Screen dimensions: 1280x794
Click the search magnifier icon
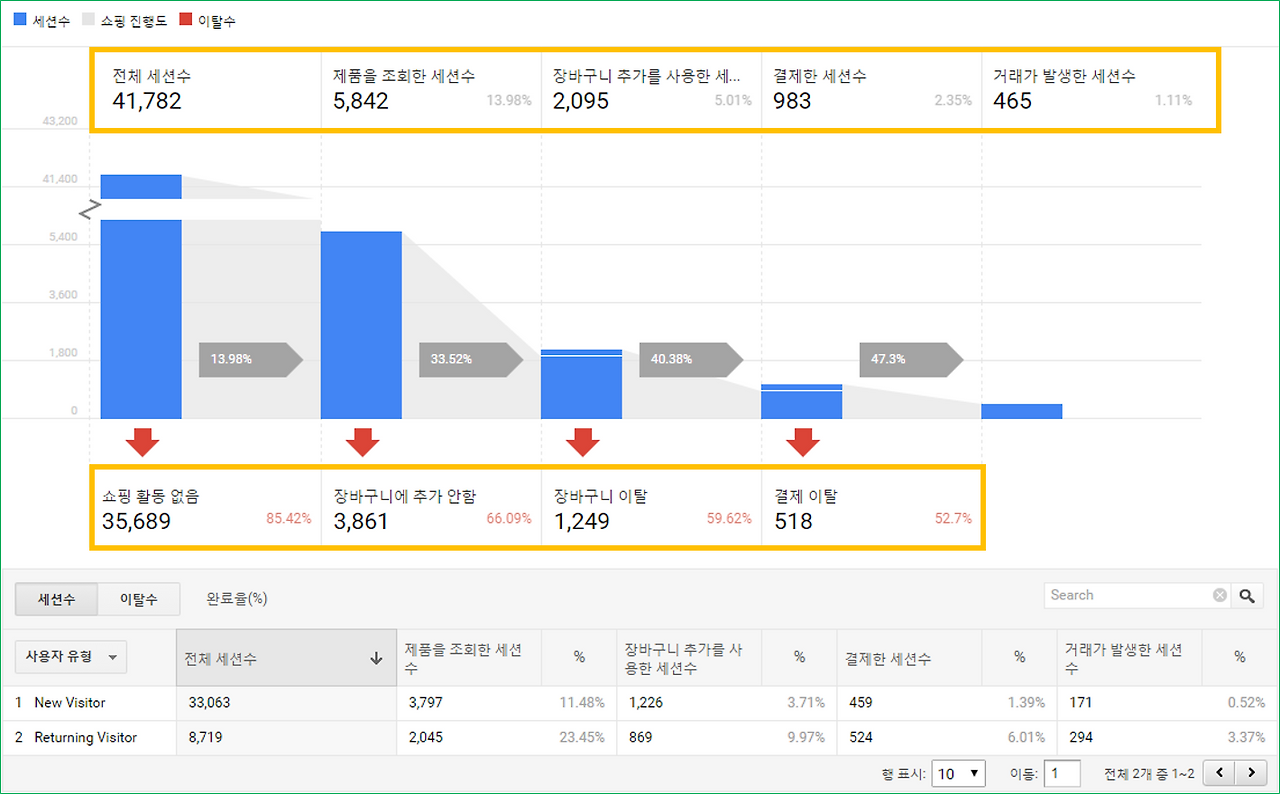coord(1247,594)
